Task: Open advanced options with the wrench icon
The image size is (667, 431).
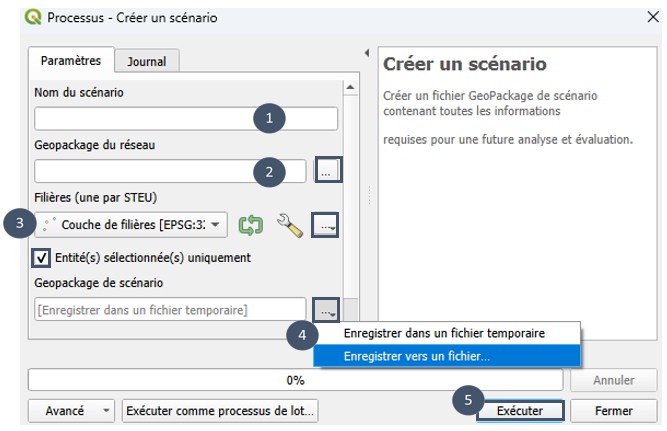Action: (290, 225)
